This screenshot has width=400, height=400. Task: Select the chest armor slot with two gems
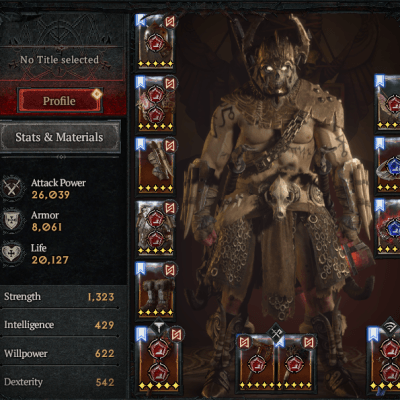[155, 104]
